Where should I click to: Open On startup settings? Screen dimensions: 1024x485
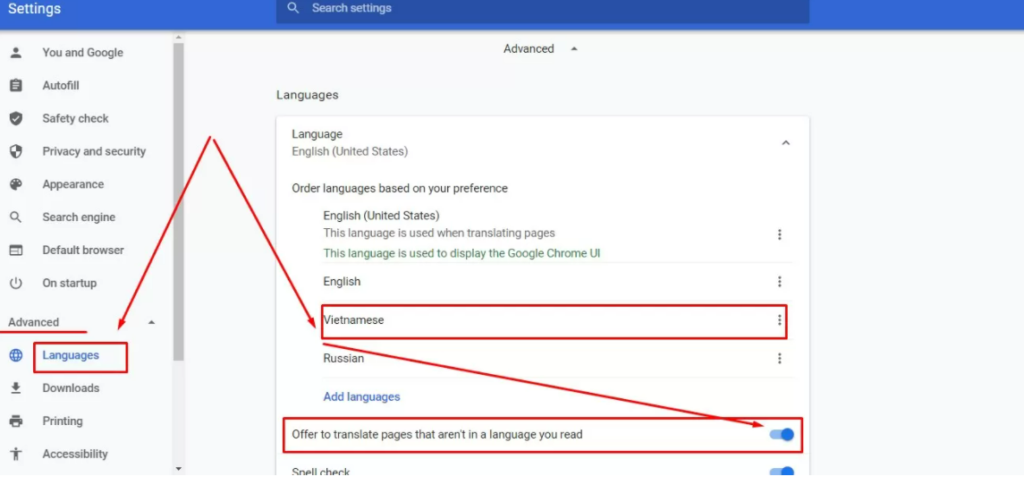[x=69, y=283]
